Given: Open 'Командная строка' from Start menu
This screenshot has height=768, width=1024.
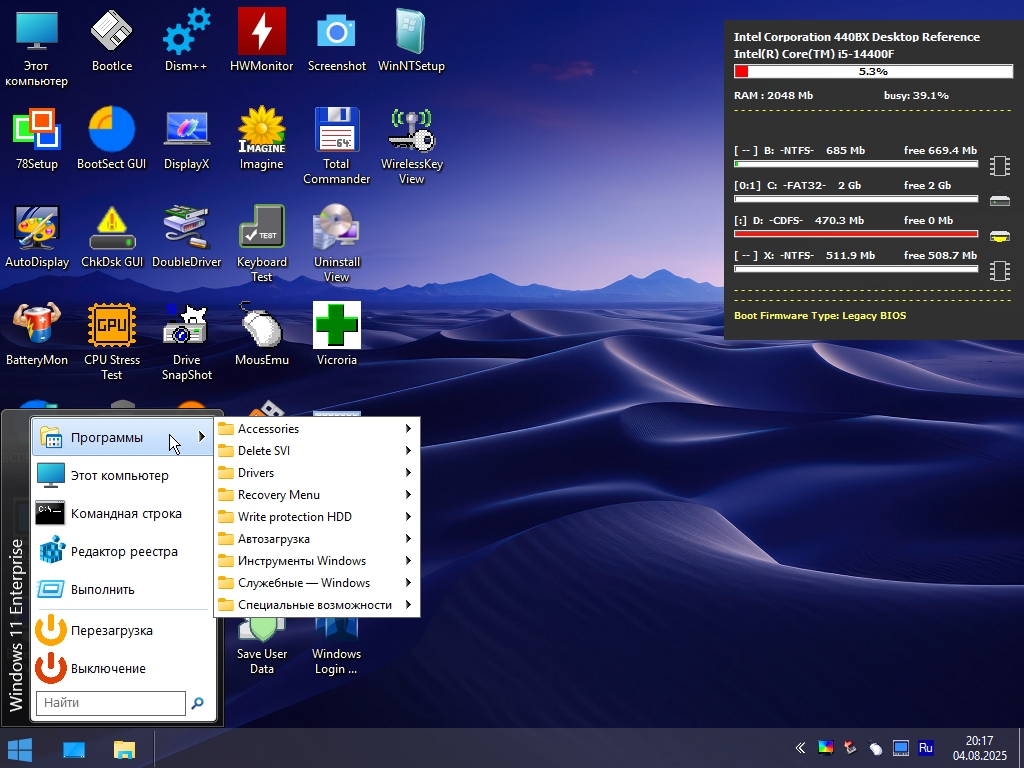Looking at the screenshot, I should (123, 513).
